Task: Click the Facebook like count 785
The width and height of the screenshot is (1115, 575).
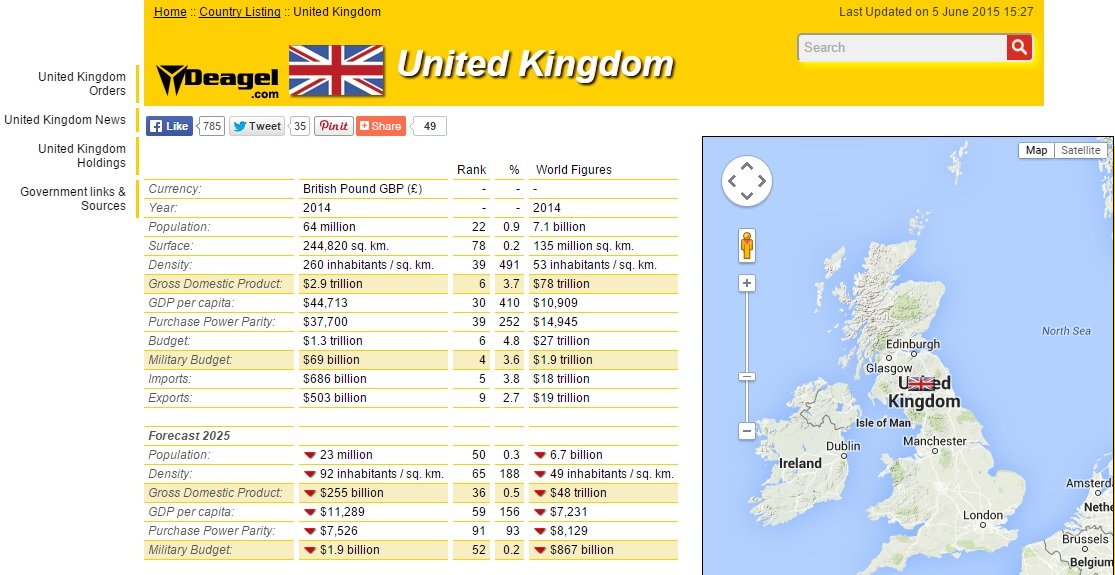Action: (212, 126)
